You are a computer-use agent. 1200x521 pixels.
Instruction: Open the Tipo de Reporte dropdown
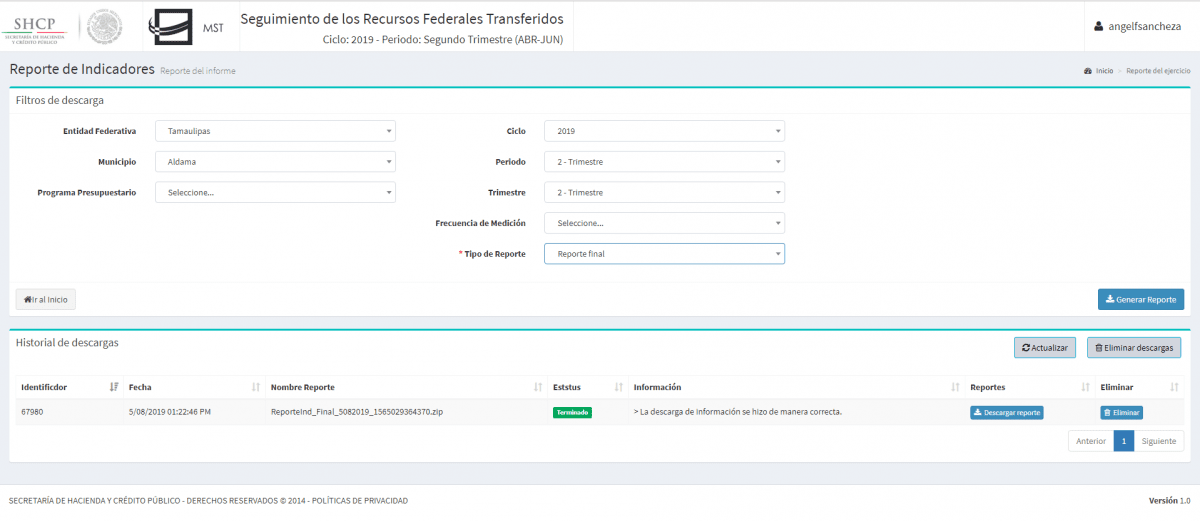pos(664,254)
